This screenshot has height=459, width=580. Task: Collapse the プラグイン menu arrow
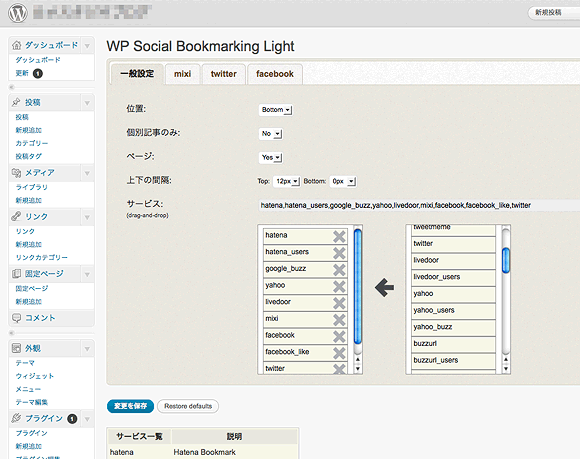click(87, 419)
